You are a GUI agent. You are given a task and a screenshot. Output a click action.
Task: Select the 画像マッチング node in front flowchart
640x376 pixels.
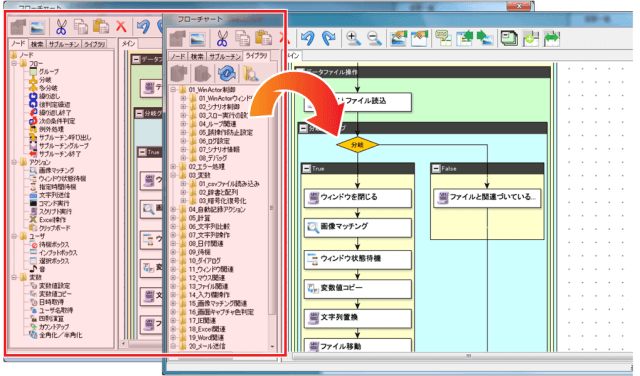pos(358,227)
